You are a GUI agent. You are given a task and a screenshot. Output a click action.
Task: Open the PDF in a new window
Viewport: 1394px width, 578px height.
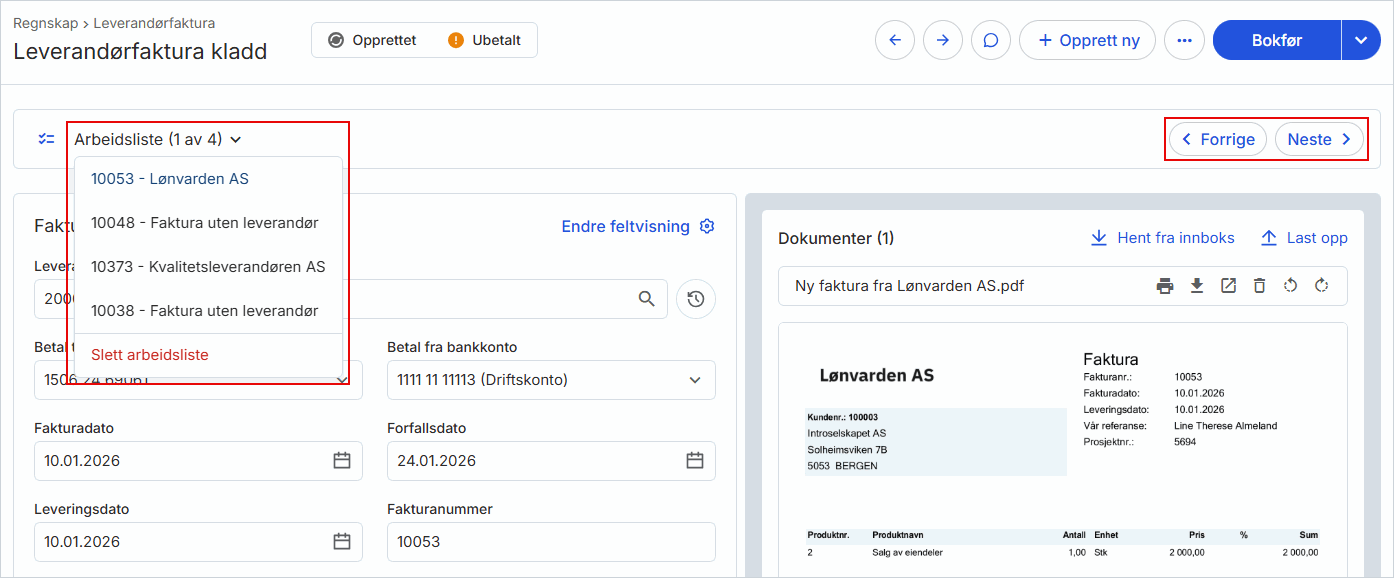(x=1228, y=286)
